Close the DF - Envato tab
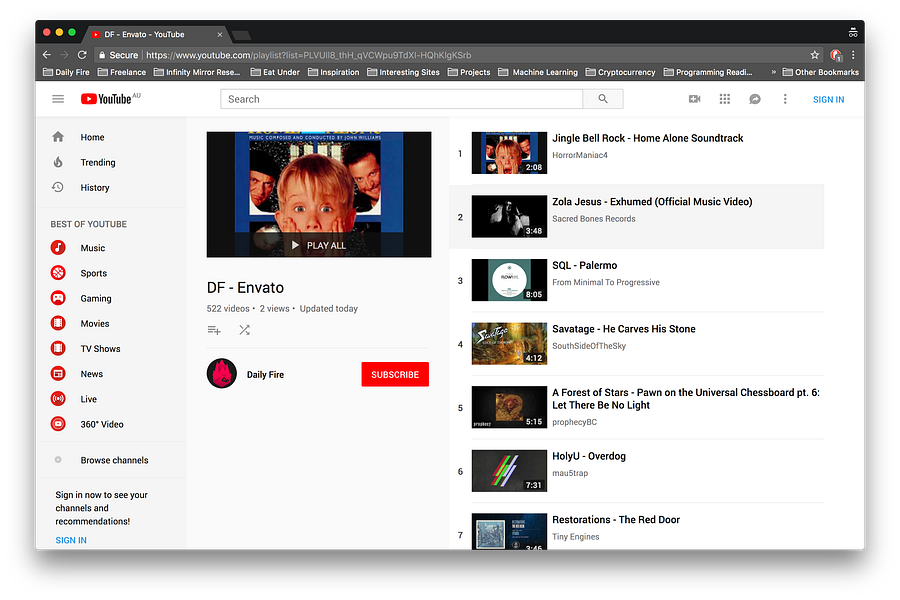Image resolution: width=900 pixels, height=600 pixels. click(x=219, y=34)
